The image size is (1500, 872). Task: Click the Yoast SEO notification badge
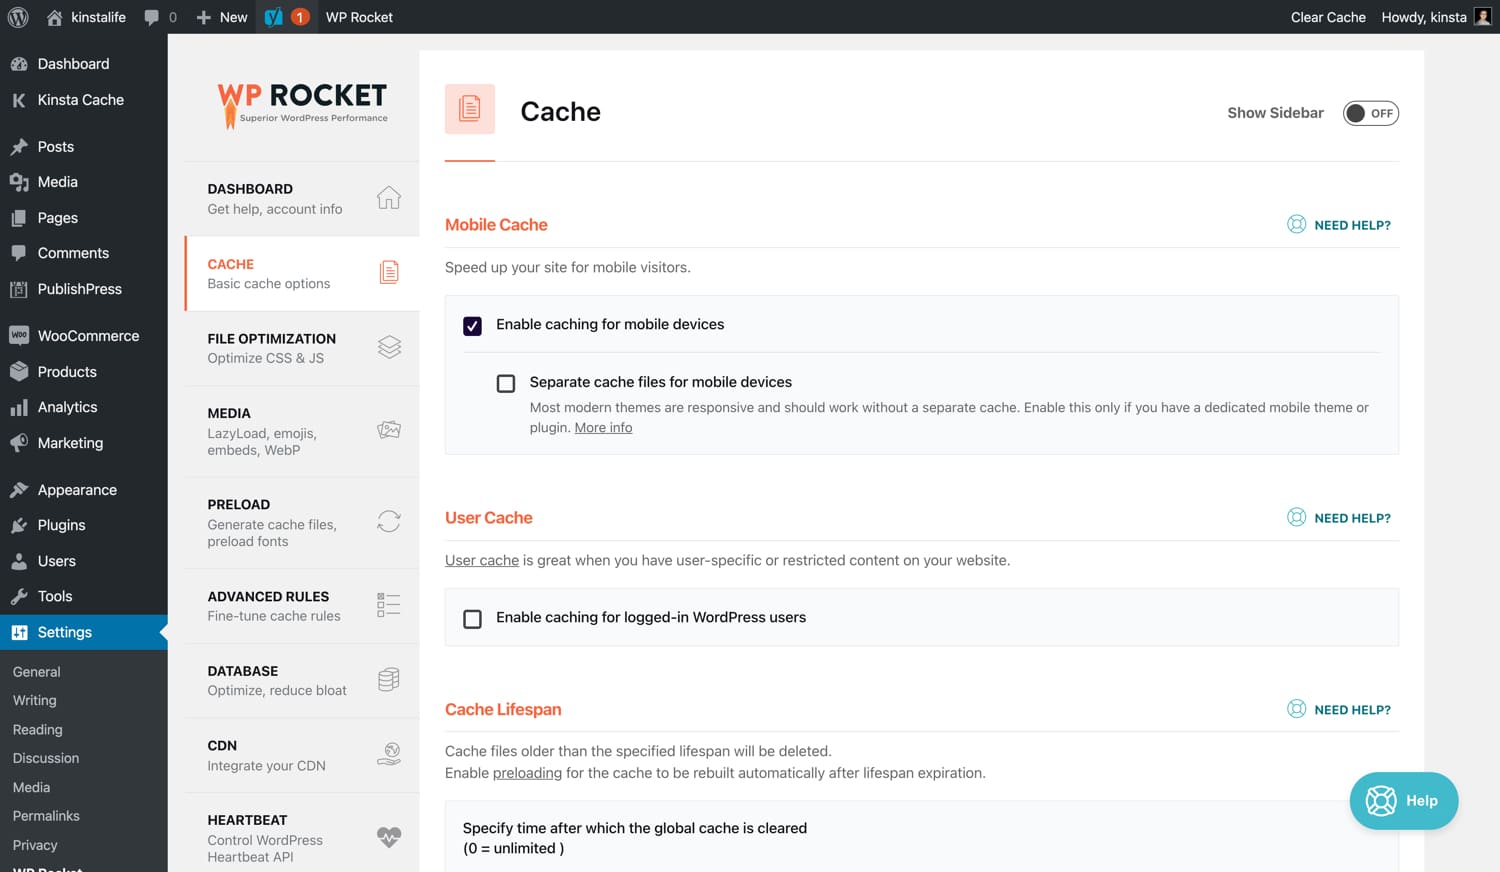[298, 16]
